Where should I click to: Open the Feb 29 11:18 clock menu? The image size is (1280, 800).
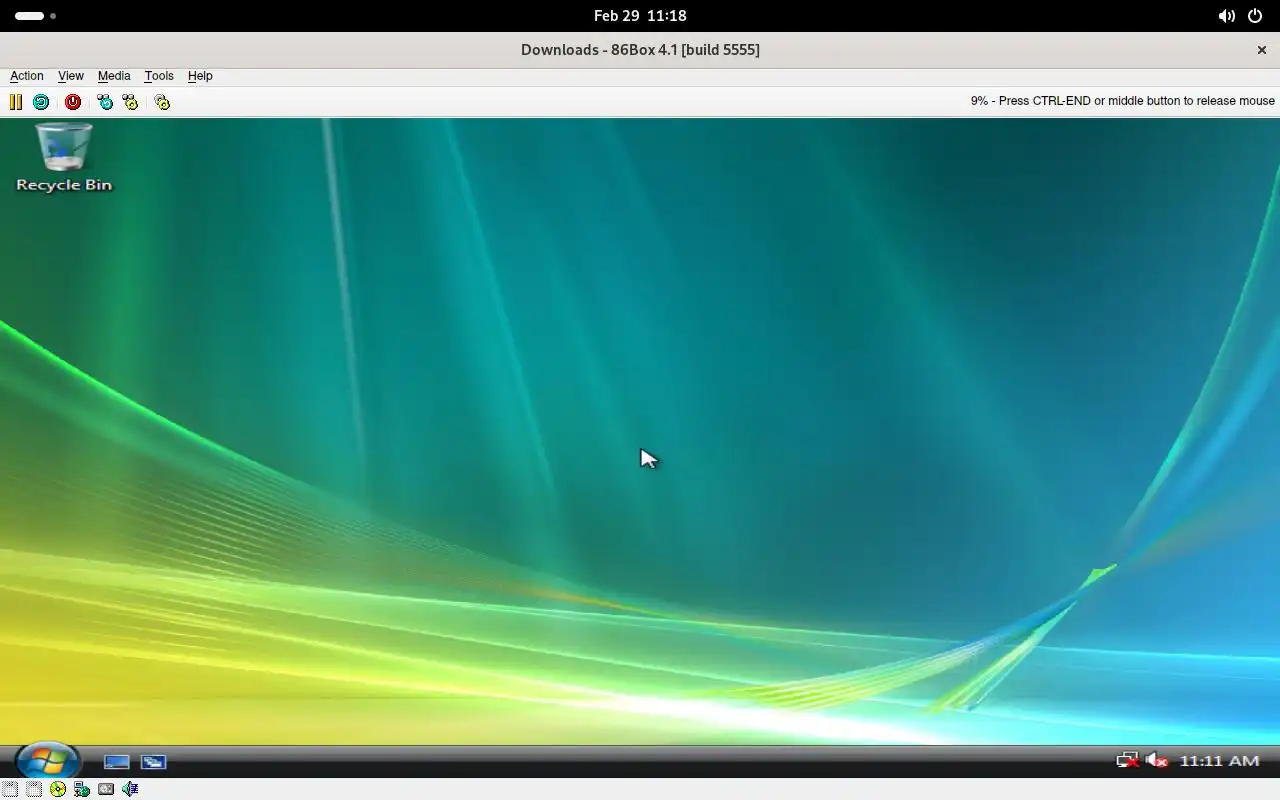point(640,16)
